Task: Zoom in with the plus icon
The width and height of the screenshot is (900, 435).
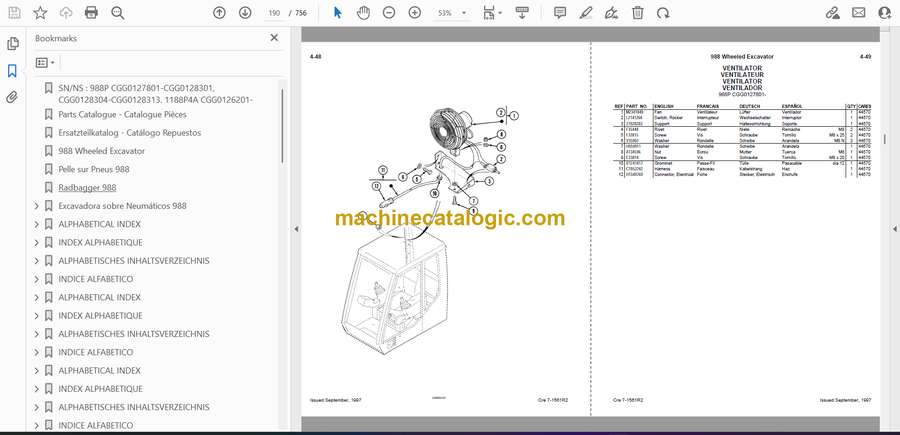Action: coord(415,13)
